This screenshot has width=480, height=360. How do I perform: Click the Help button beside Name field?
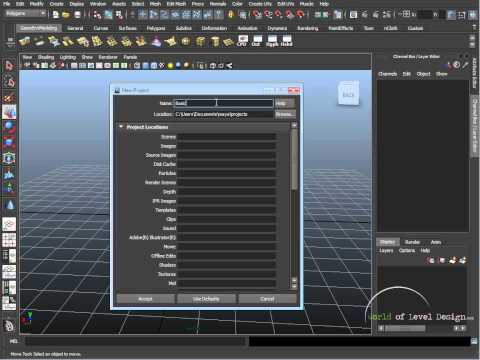284,104
